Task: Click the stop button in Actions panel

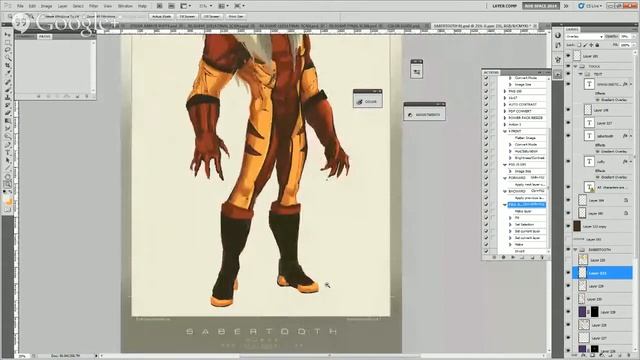Action: [x=494, y=257]
